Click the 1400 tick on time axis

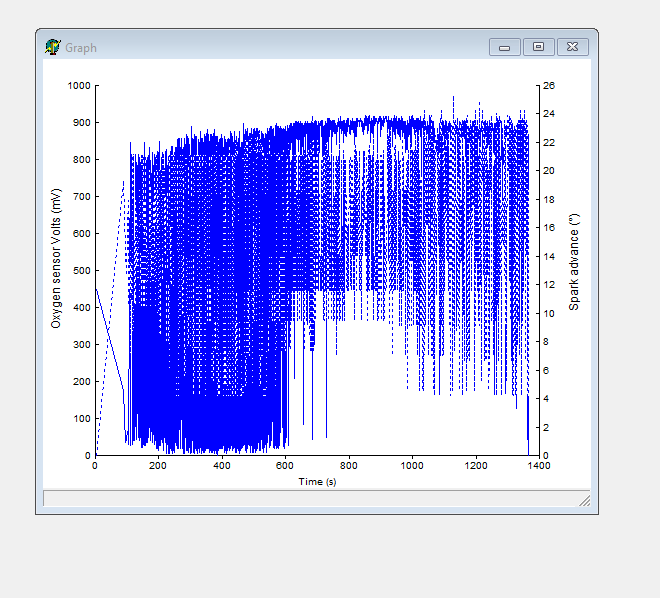[539, 466]
